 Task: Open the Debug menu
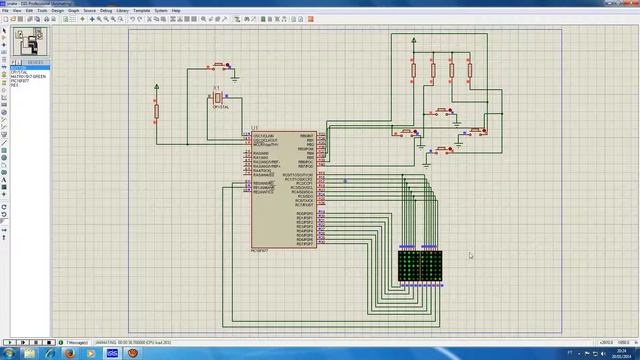coord(106,11)
